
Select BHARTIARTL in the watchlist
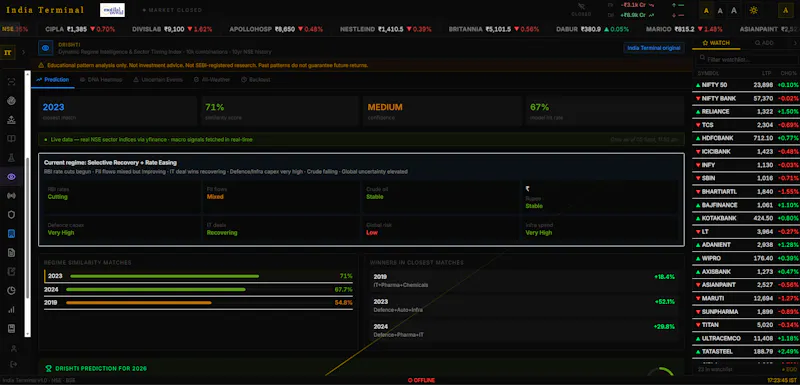(746, 192)
